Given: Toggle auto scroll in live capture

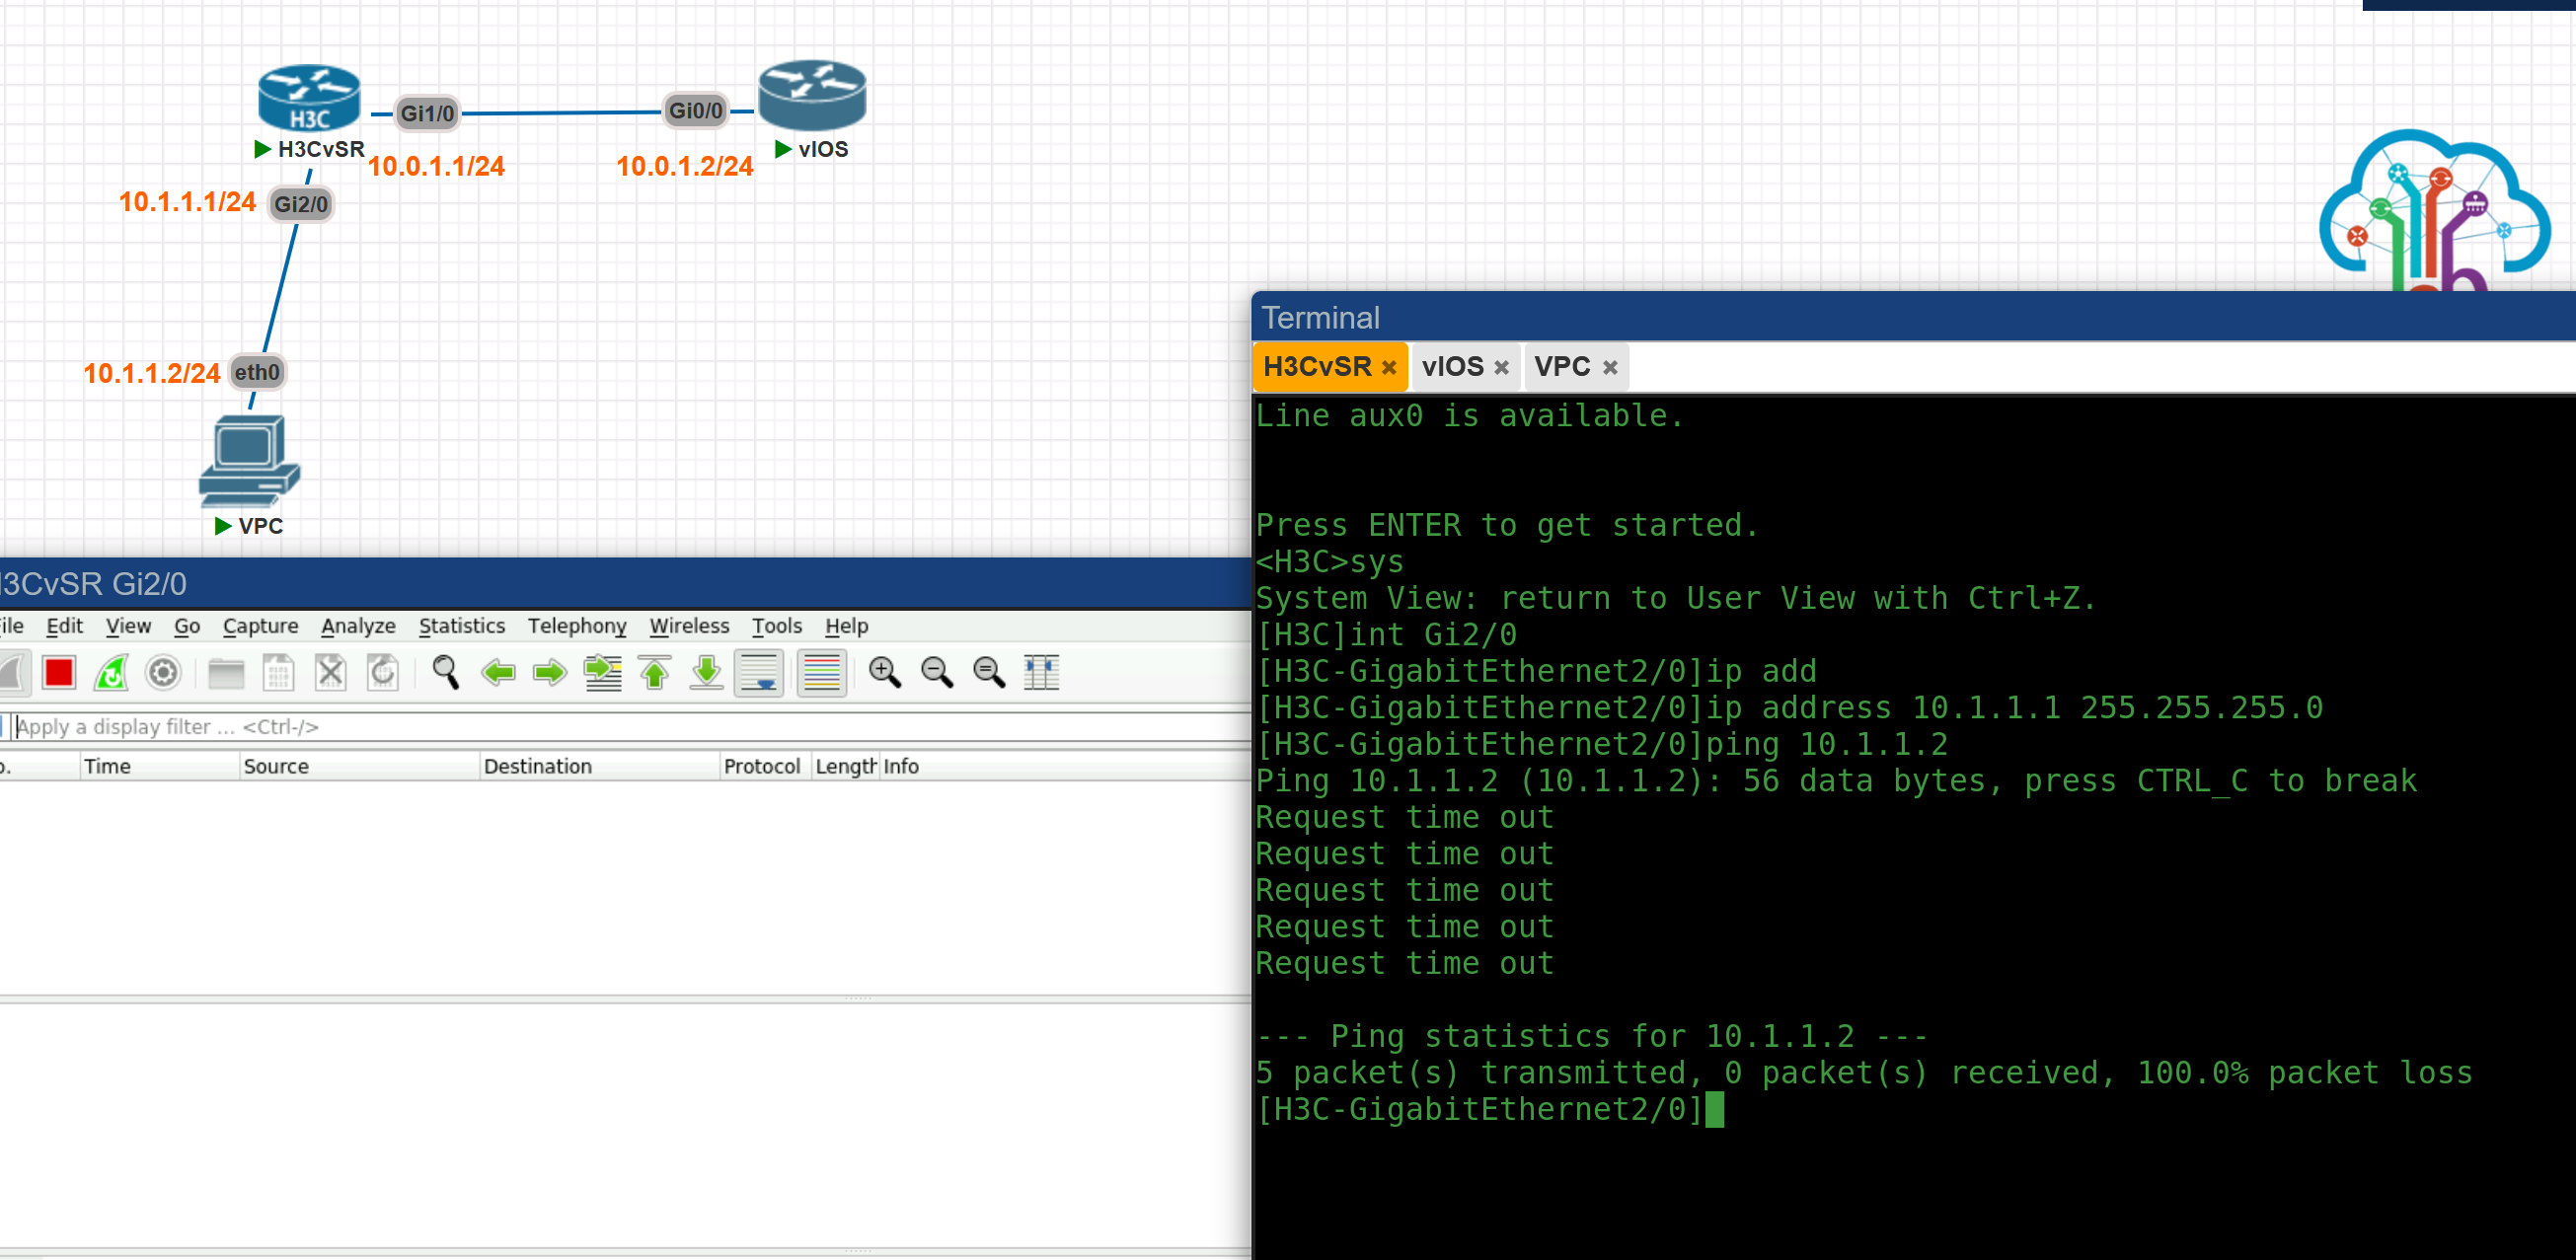Looking at the screenshot, I should click(x=760, y=672).
